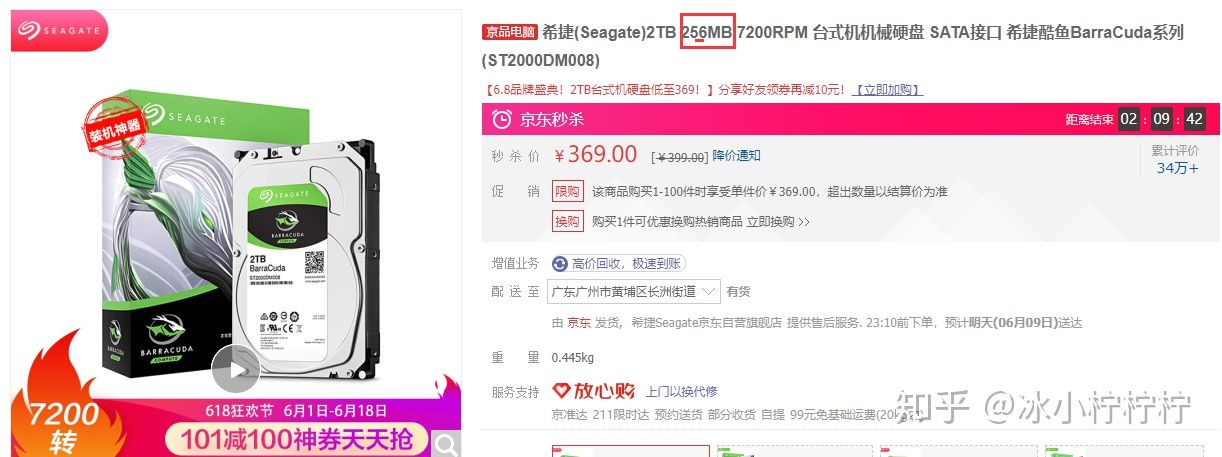Click the 京东秒杀 clock icon

(502, 120)
